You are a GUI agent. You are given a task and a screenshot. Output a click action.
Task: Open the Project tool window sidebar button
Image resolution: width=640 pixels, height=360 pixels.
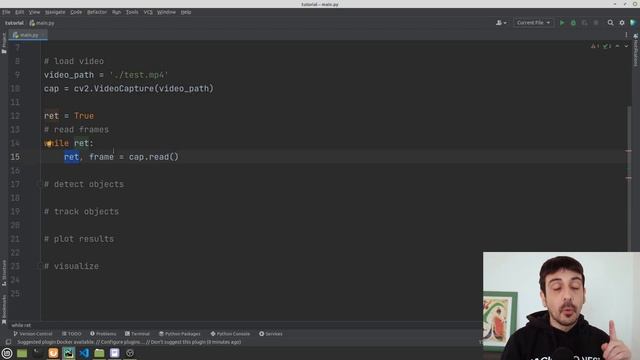pyautogui.click(x=4, y=43)
